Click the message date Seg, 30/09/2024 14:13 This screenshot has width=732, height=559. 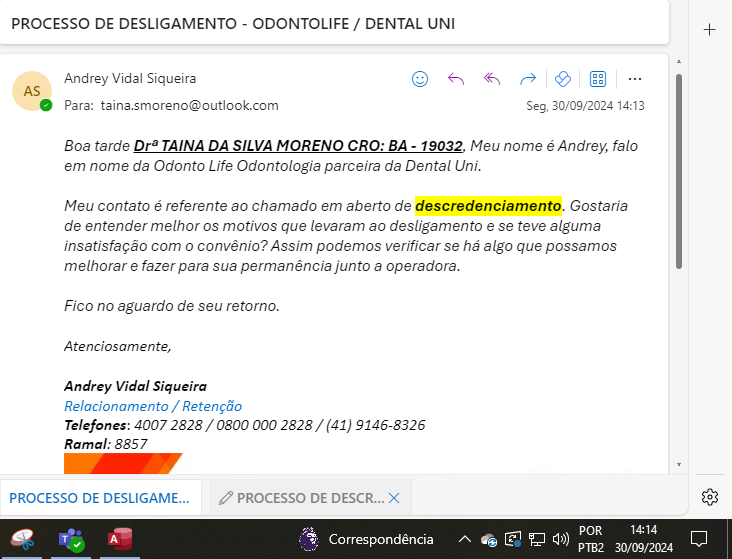click(585, 106)
